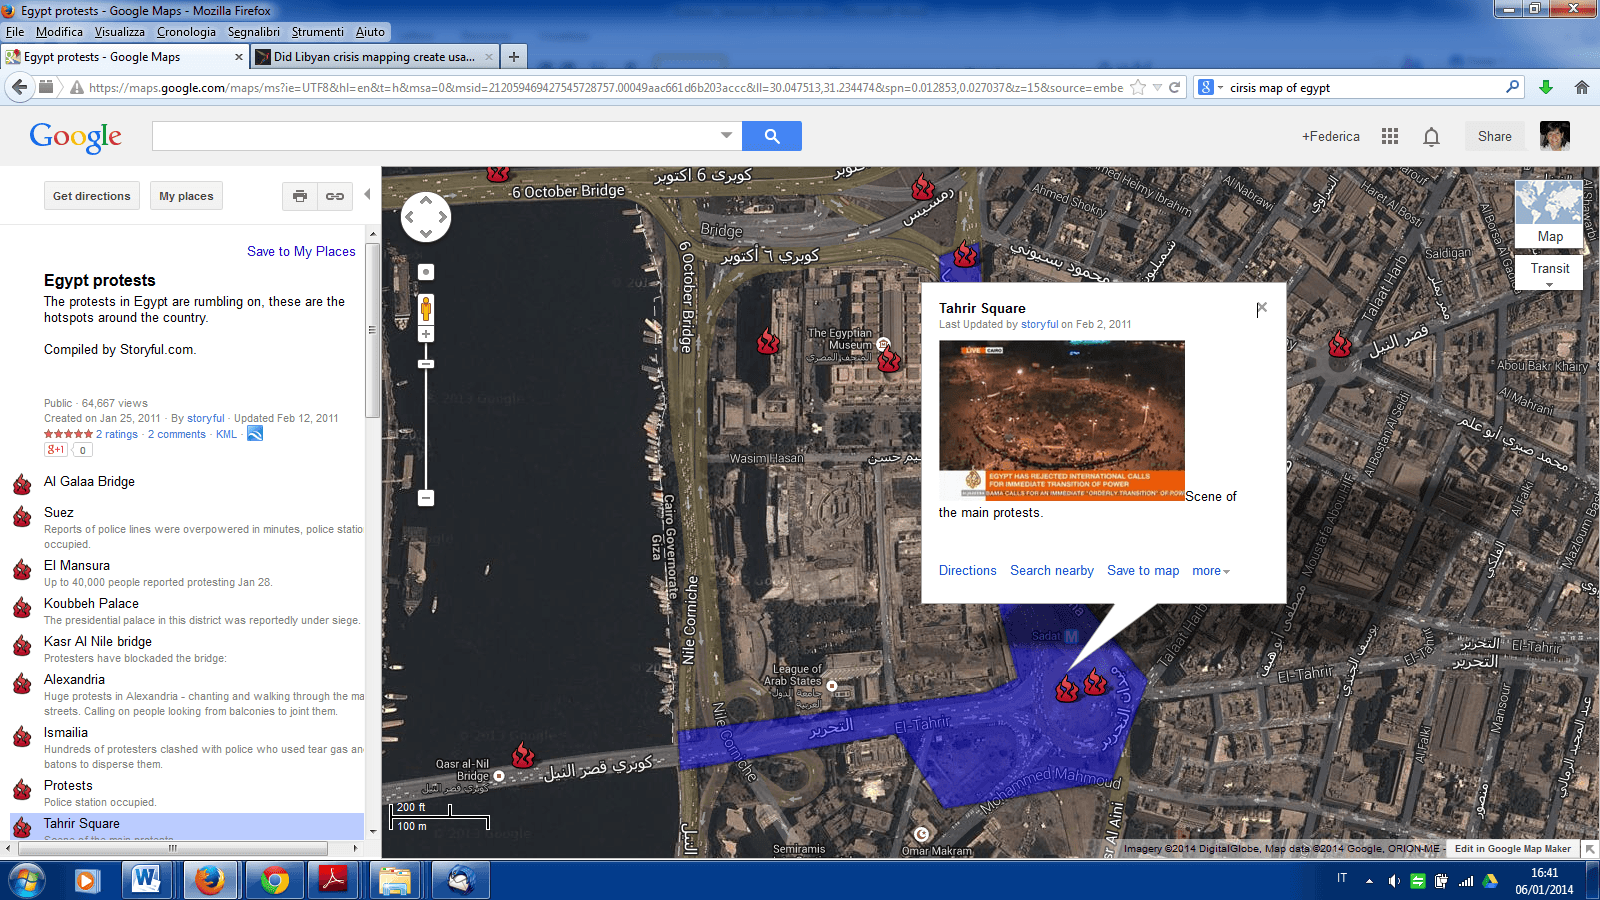Expand the Transit layer dropdown
The image size is (1600, 900).
tap(1549, 285)
